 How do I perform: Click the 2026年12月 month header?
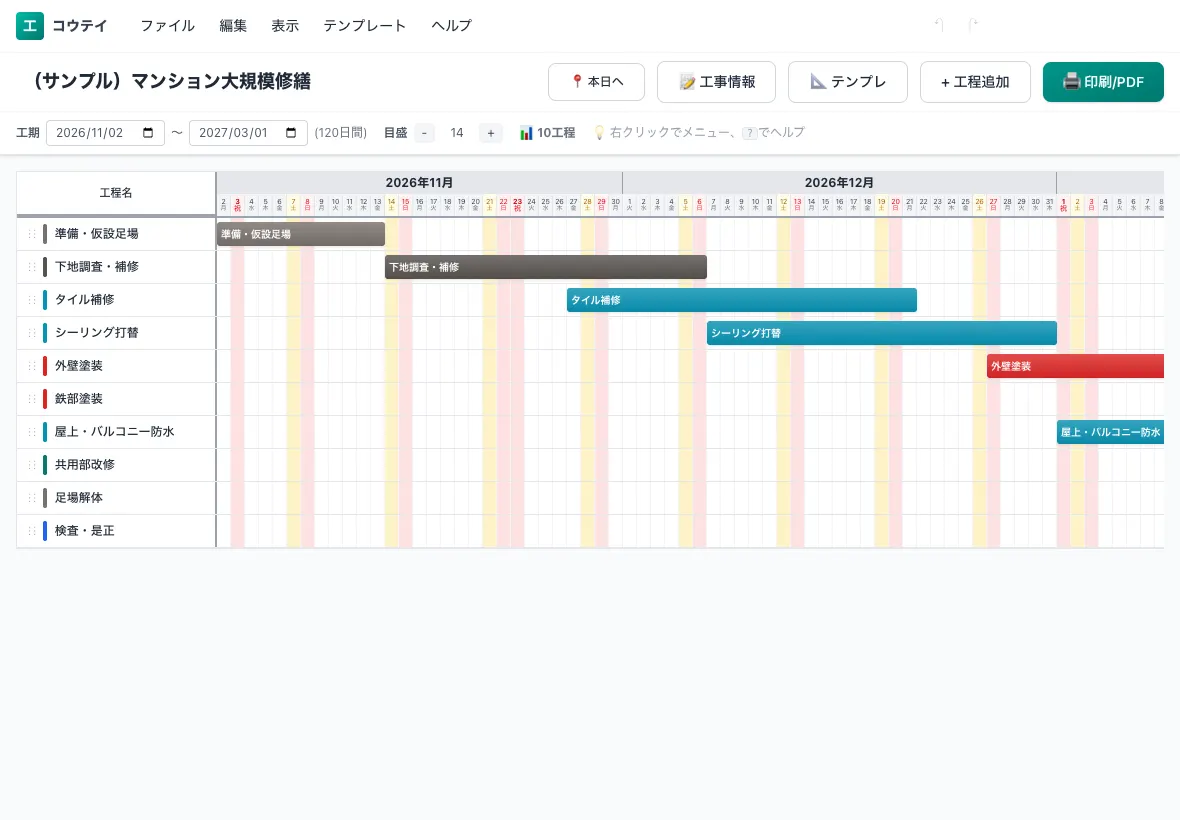(x=839, y=183)
